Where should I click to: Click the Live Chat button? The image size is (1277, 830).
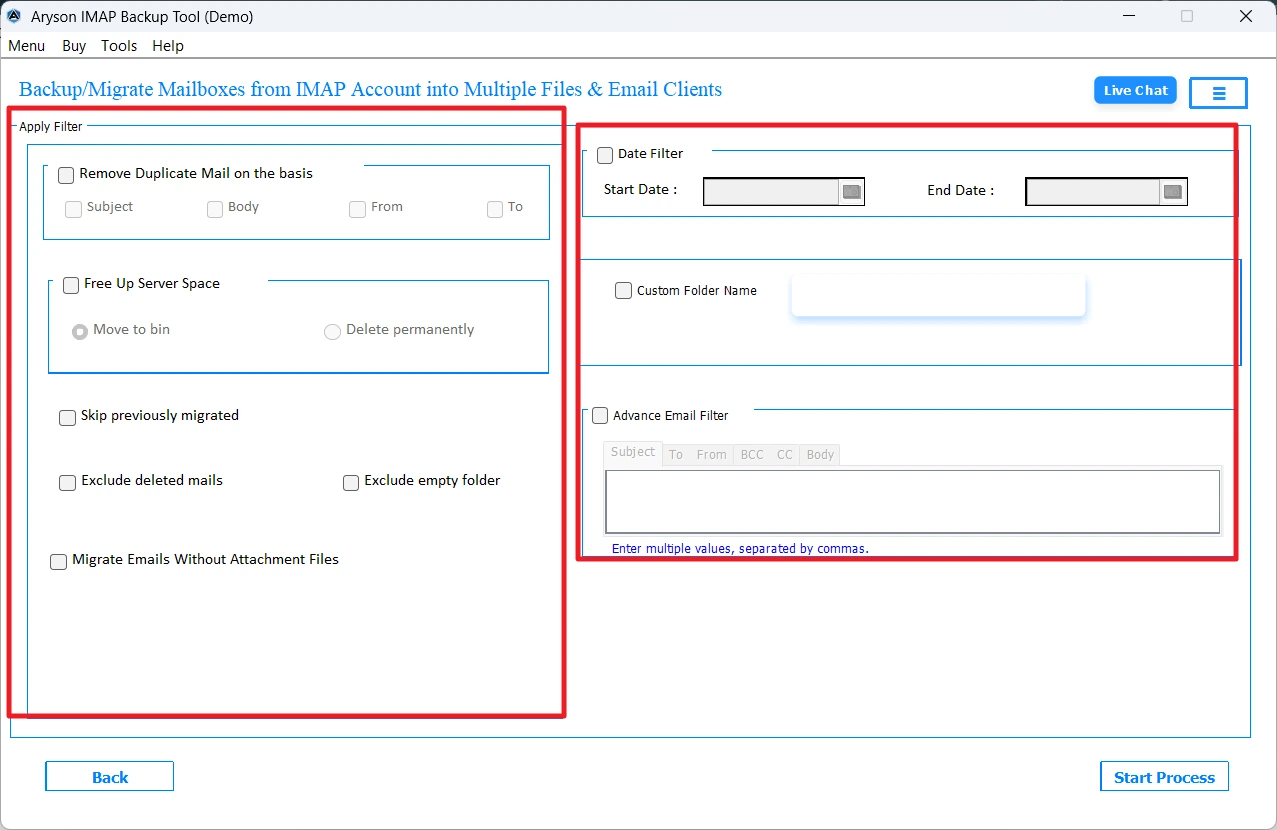pos(1135,90)
